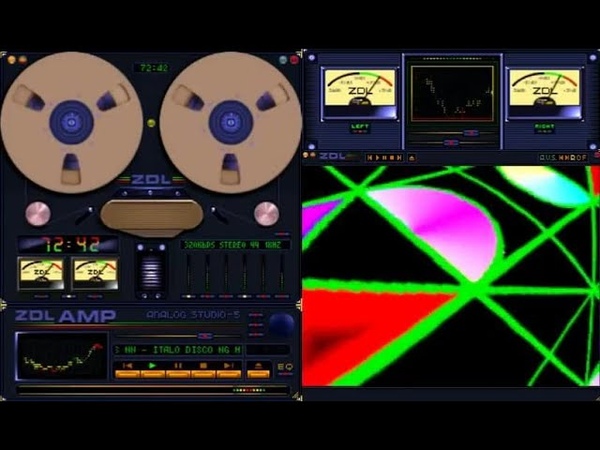Click the left tape reel hub

[71, 122]
